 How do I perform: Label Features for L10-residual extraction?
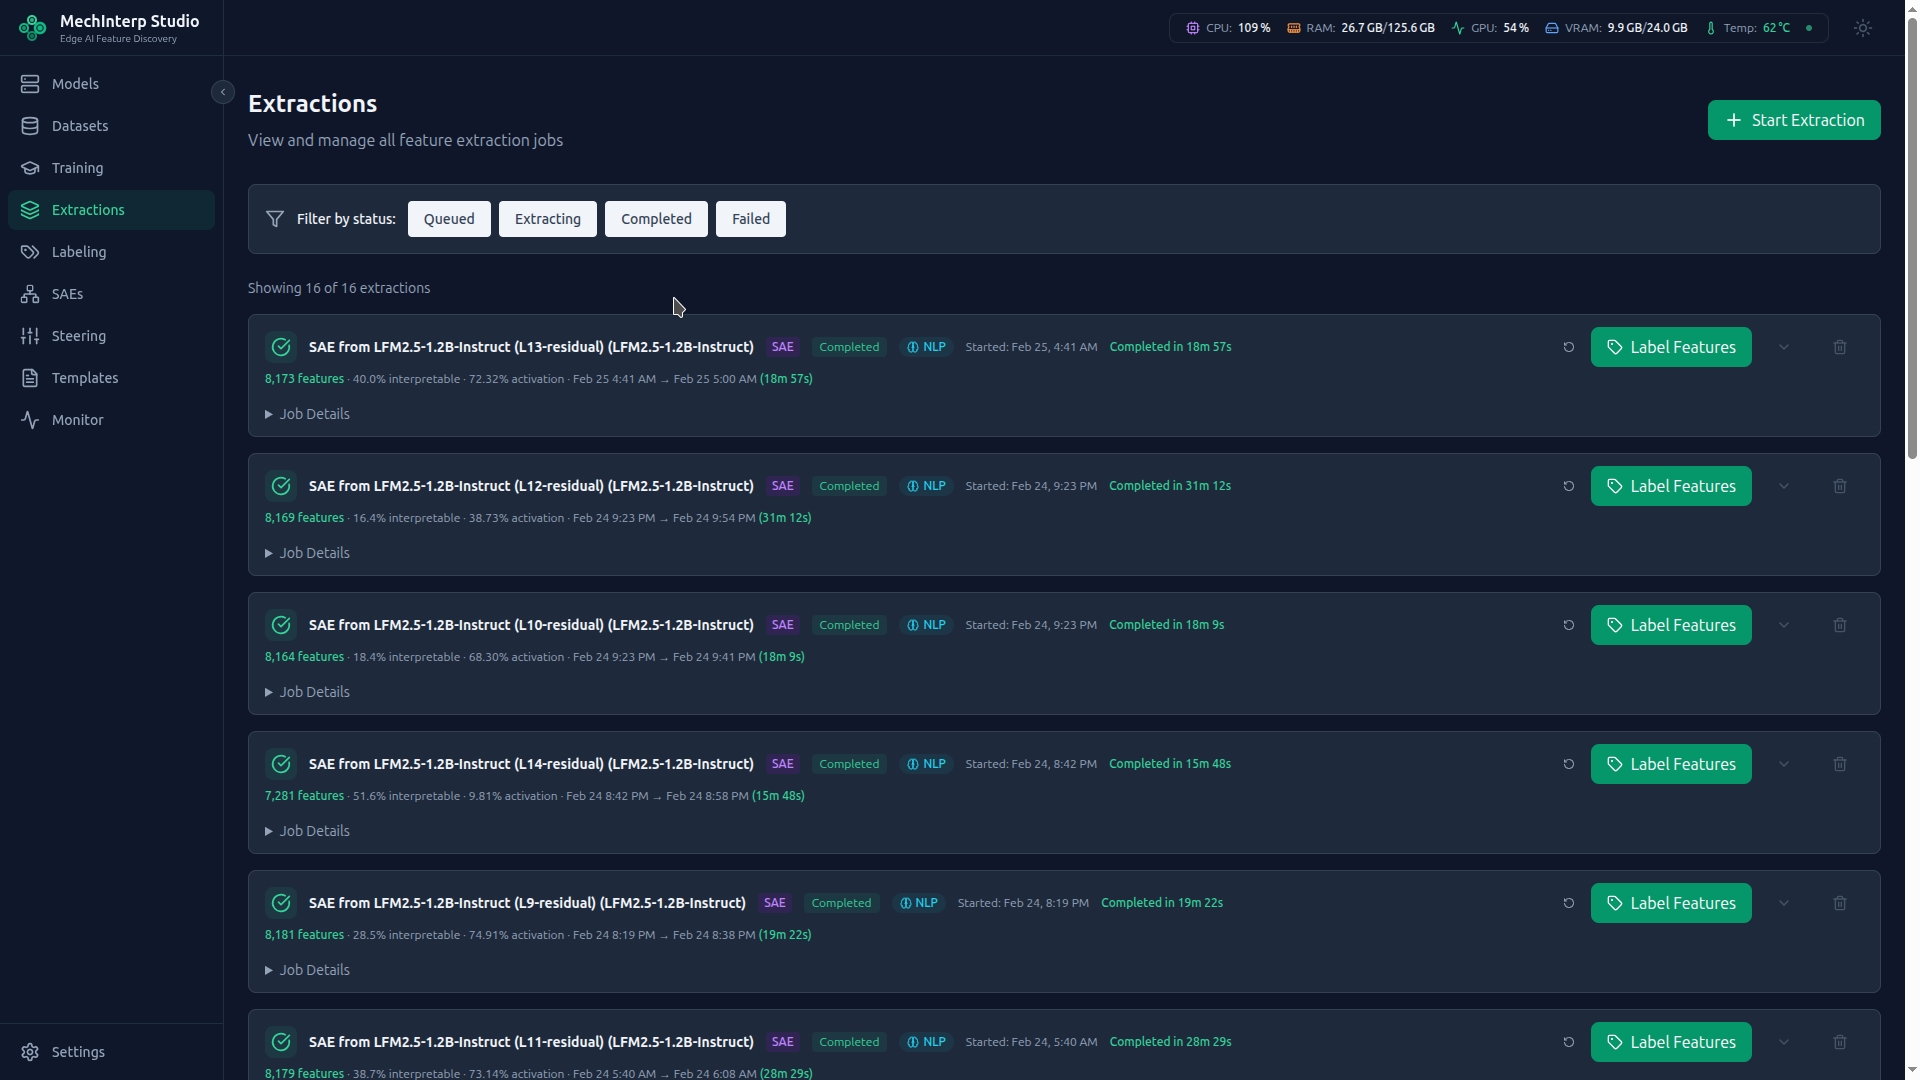[x=1671, y=625]
